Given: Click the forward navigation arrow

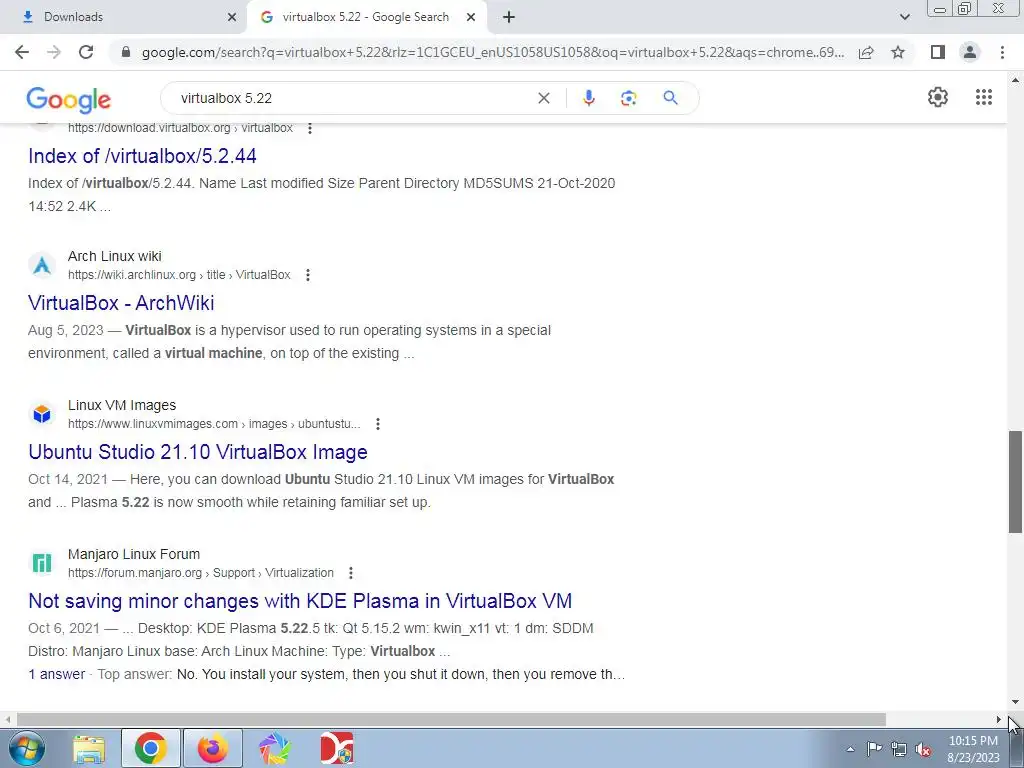Looking at the screenshot, I should (x=54, y=52).
